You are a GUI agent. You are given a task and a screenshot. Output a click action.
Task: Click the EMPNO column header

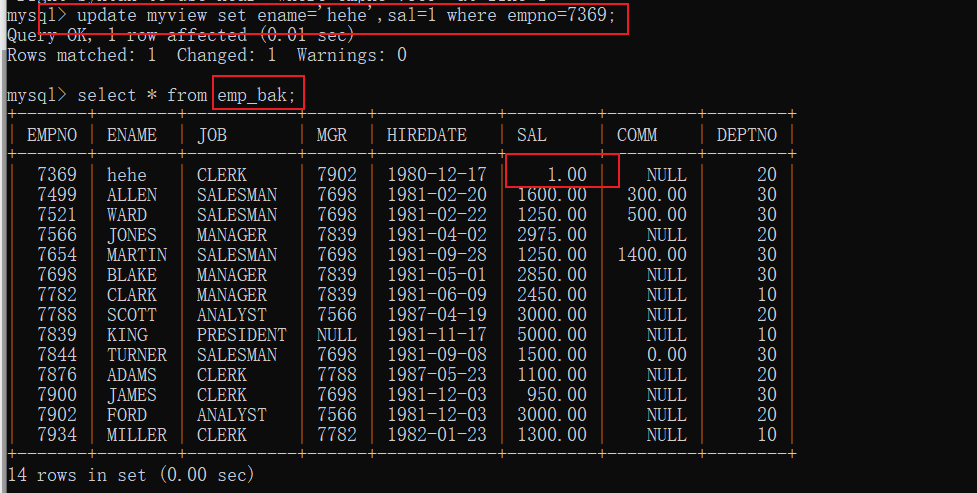52,135
